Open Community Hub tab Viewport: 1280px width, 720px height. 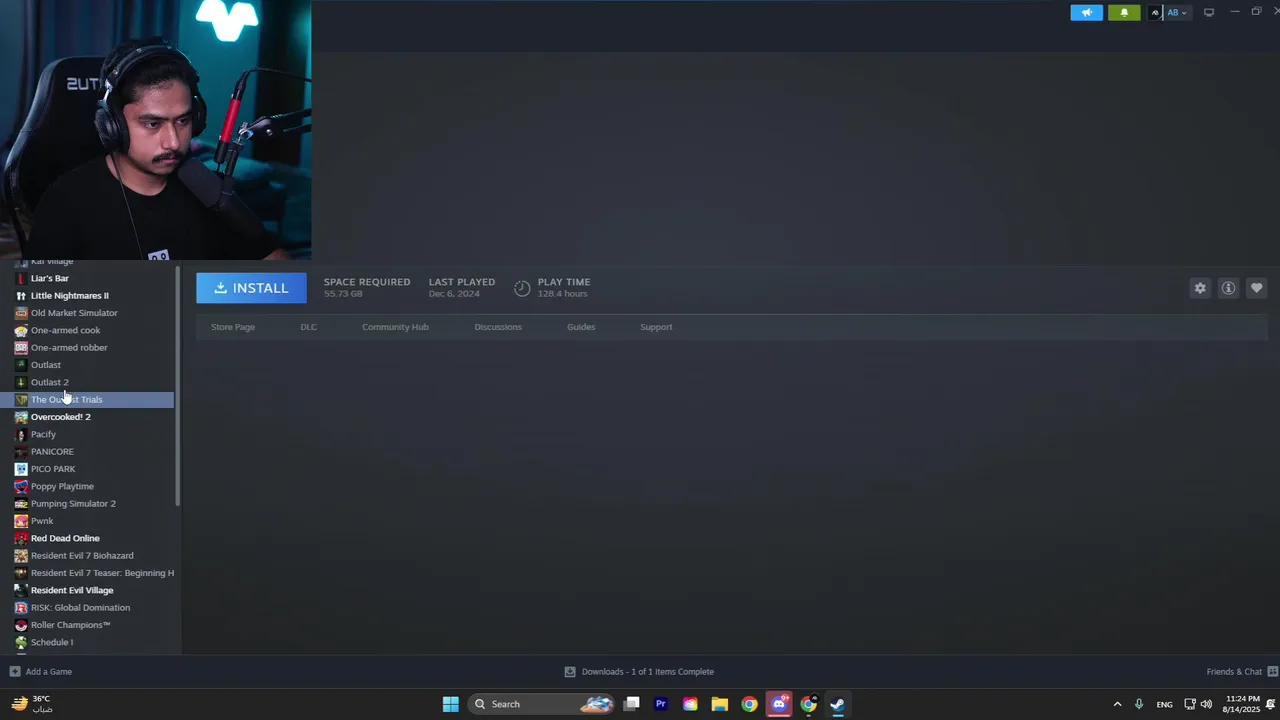pos(395,327)
